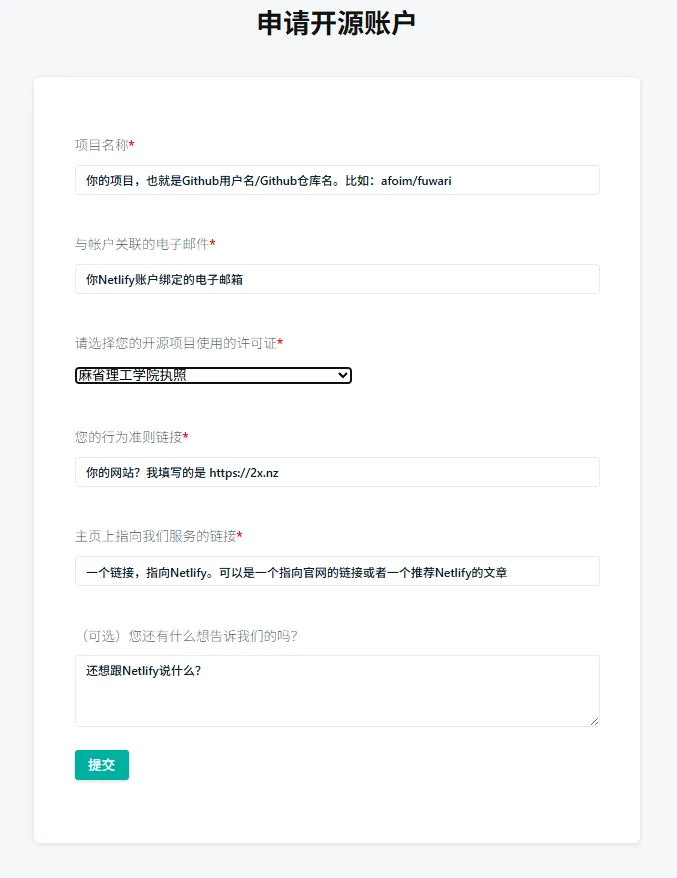
Task: Click the red asterisk beside 行为准则链接
Action: coord(186,437)
